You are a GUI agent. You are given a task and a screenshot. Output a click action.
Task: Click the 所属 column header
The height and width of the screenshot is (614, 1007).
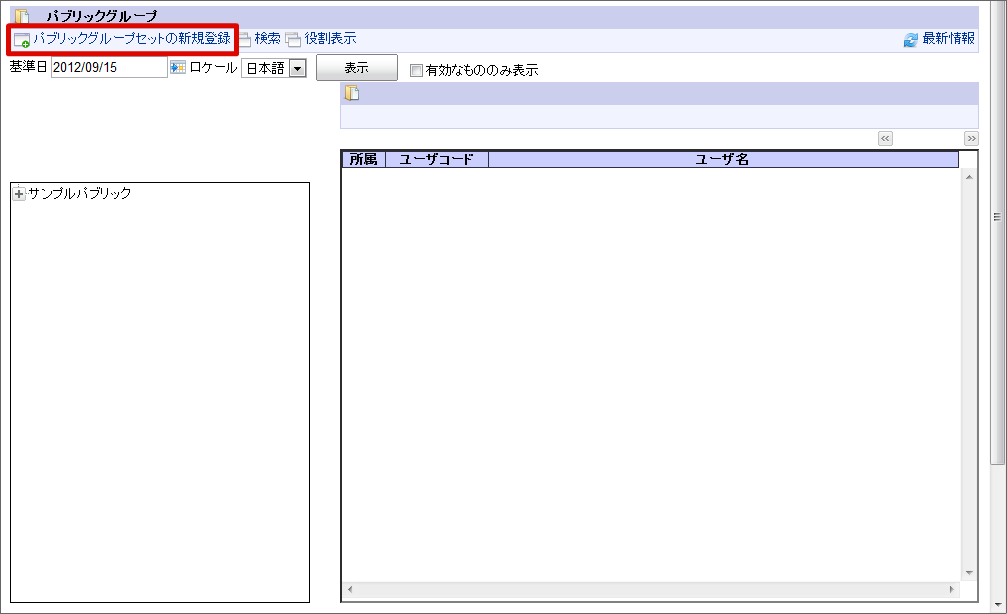(x=363, y=159)
